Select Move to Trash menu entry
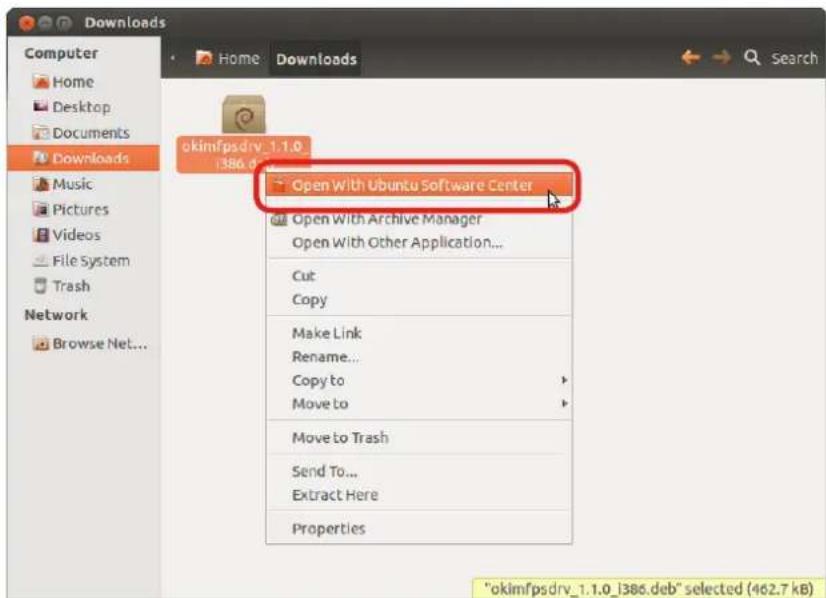Image resolution: width=826 pixels, height=598 pixels. (x=419, y=437)
